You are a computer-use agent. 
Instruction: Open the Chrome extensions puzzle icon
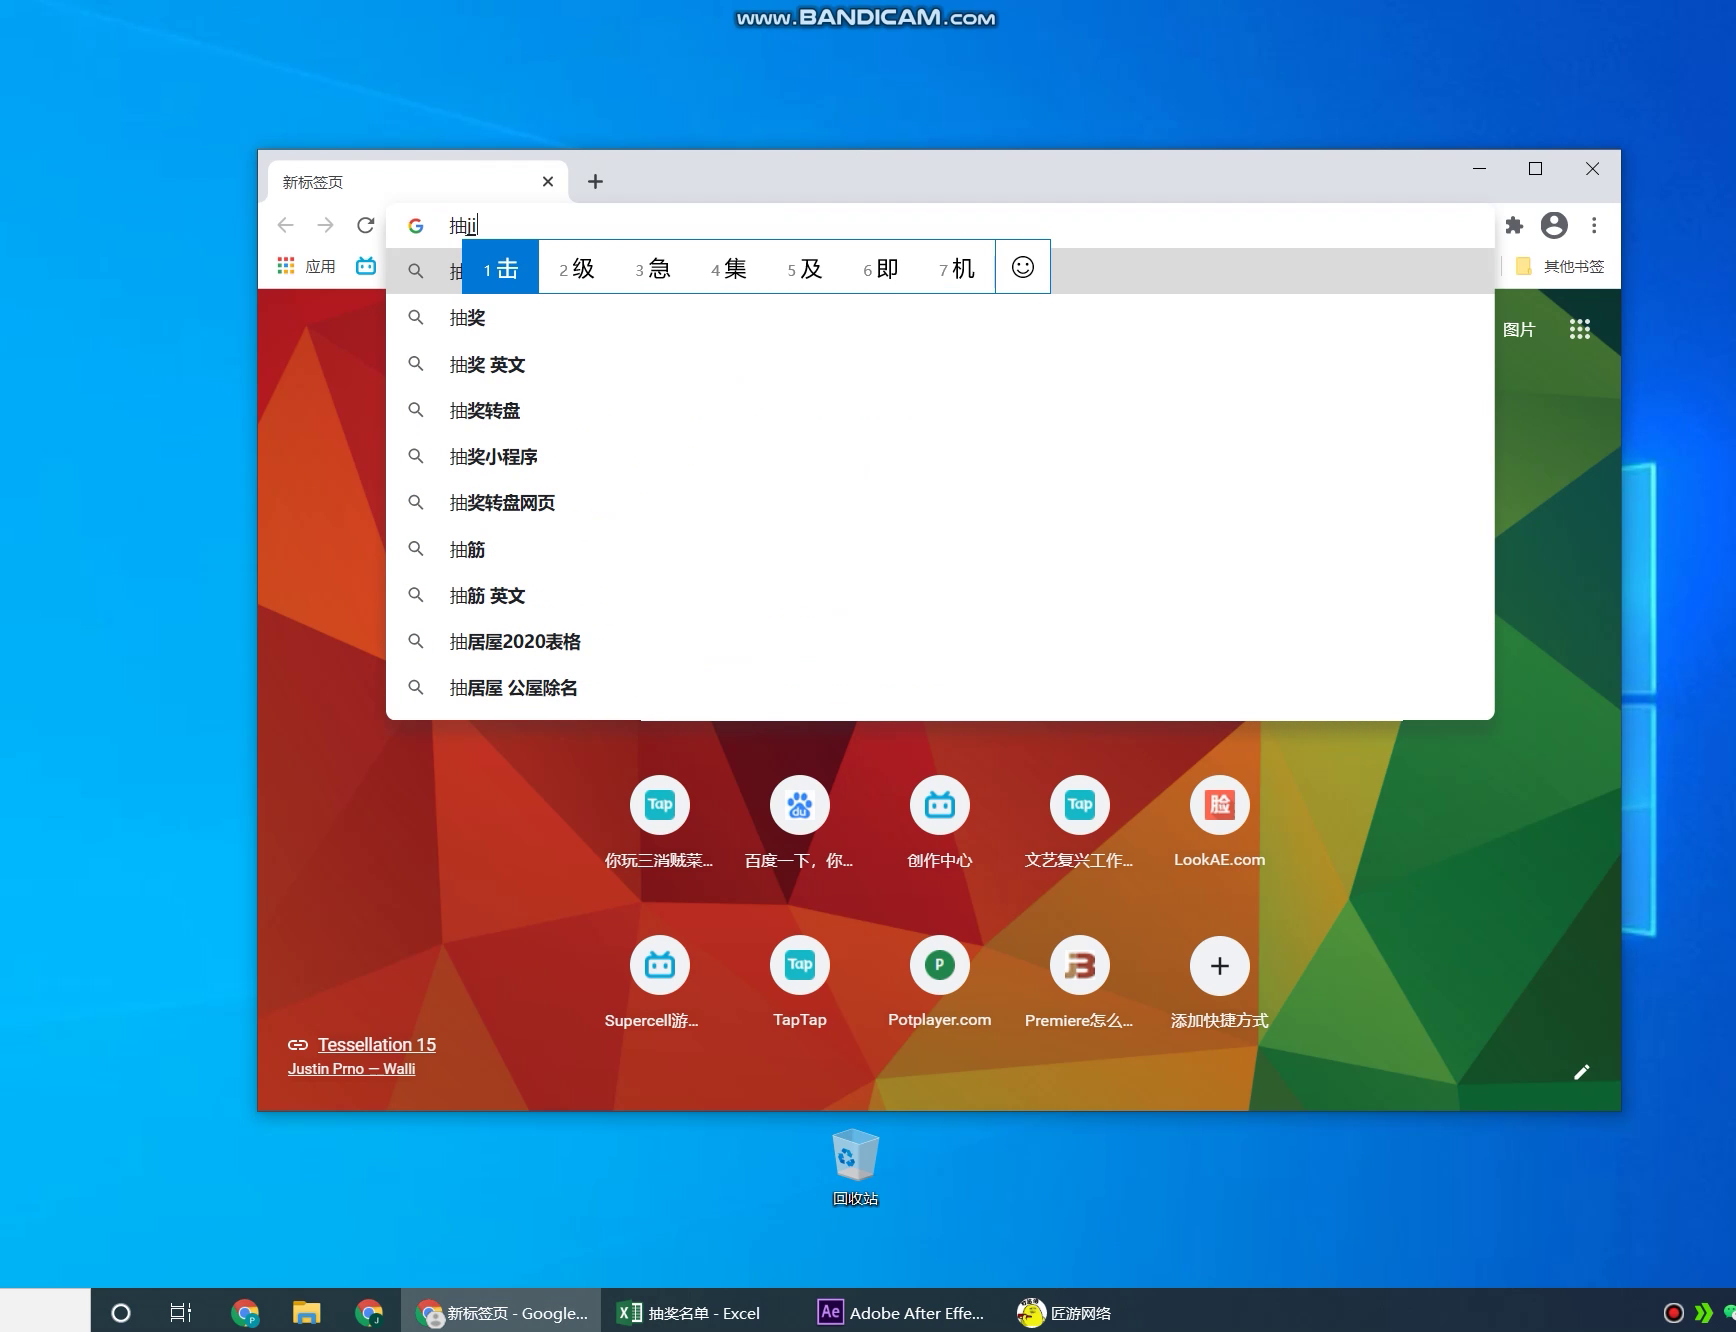(x=1514, y=225)
